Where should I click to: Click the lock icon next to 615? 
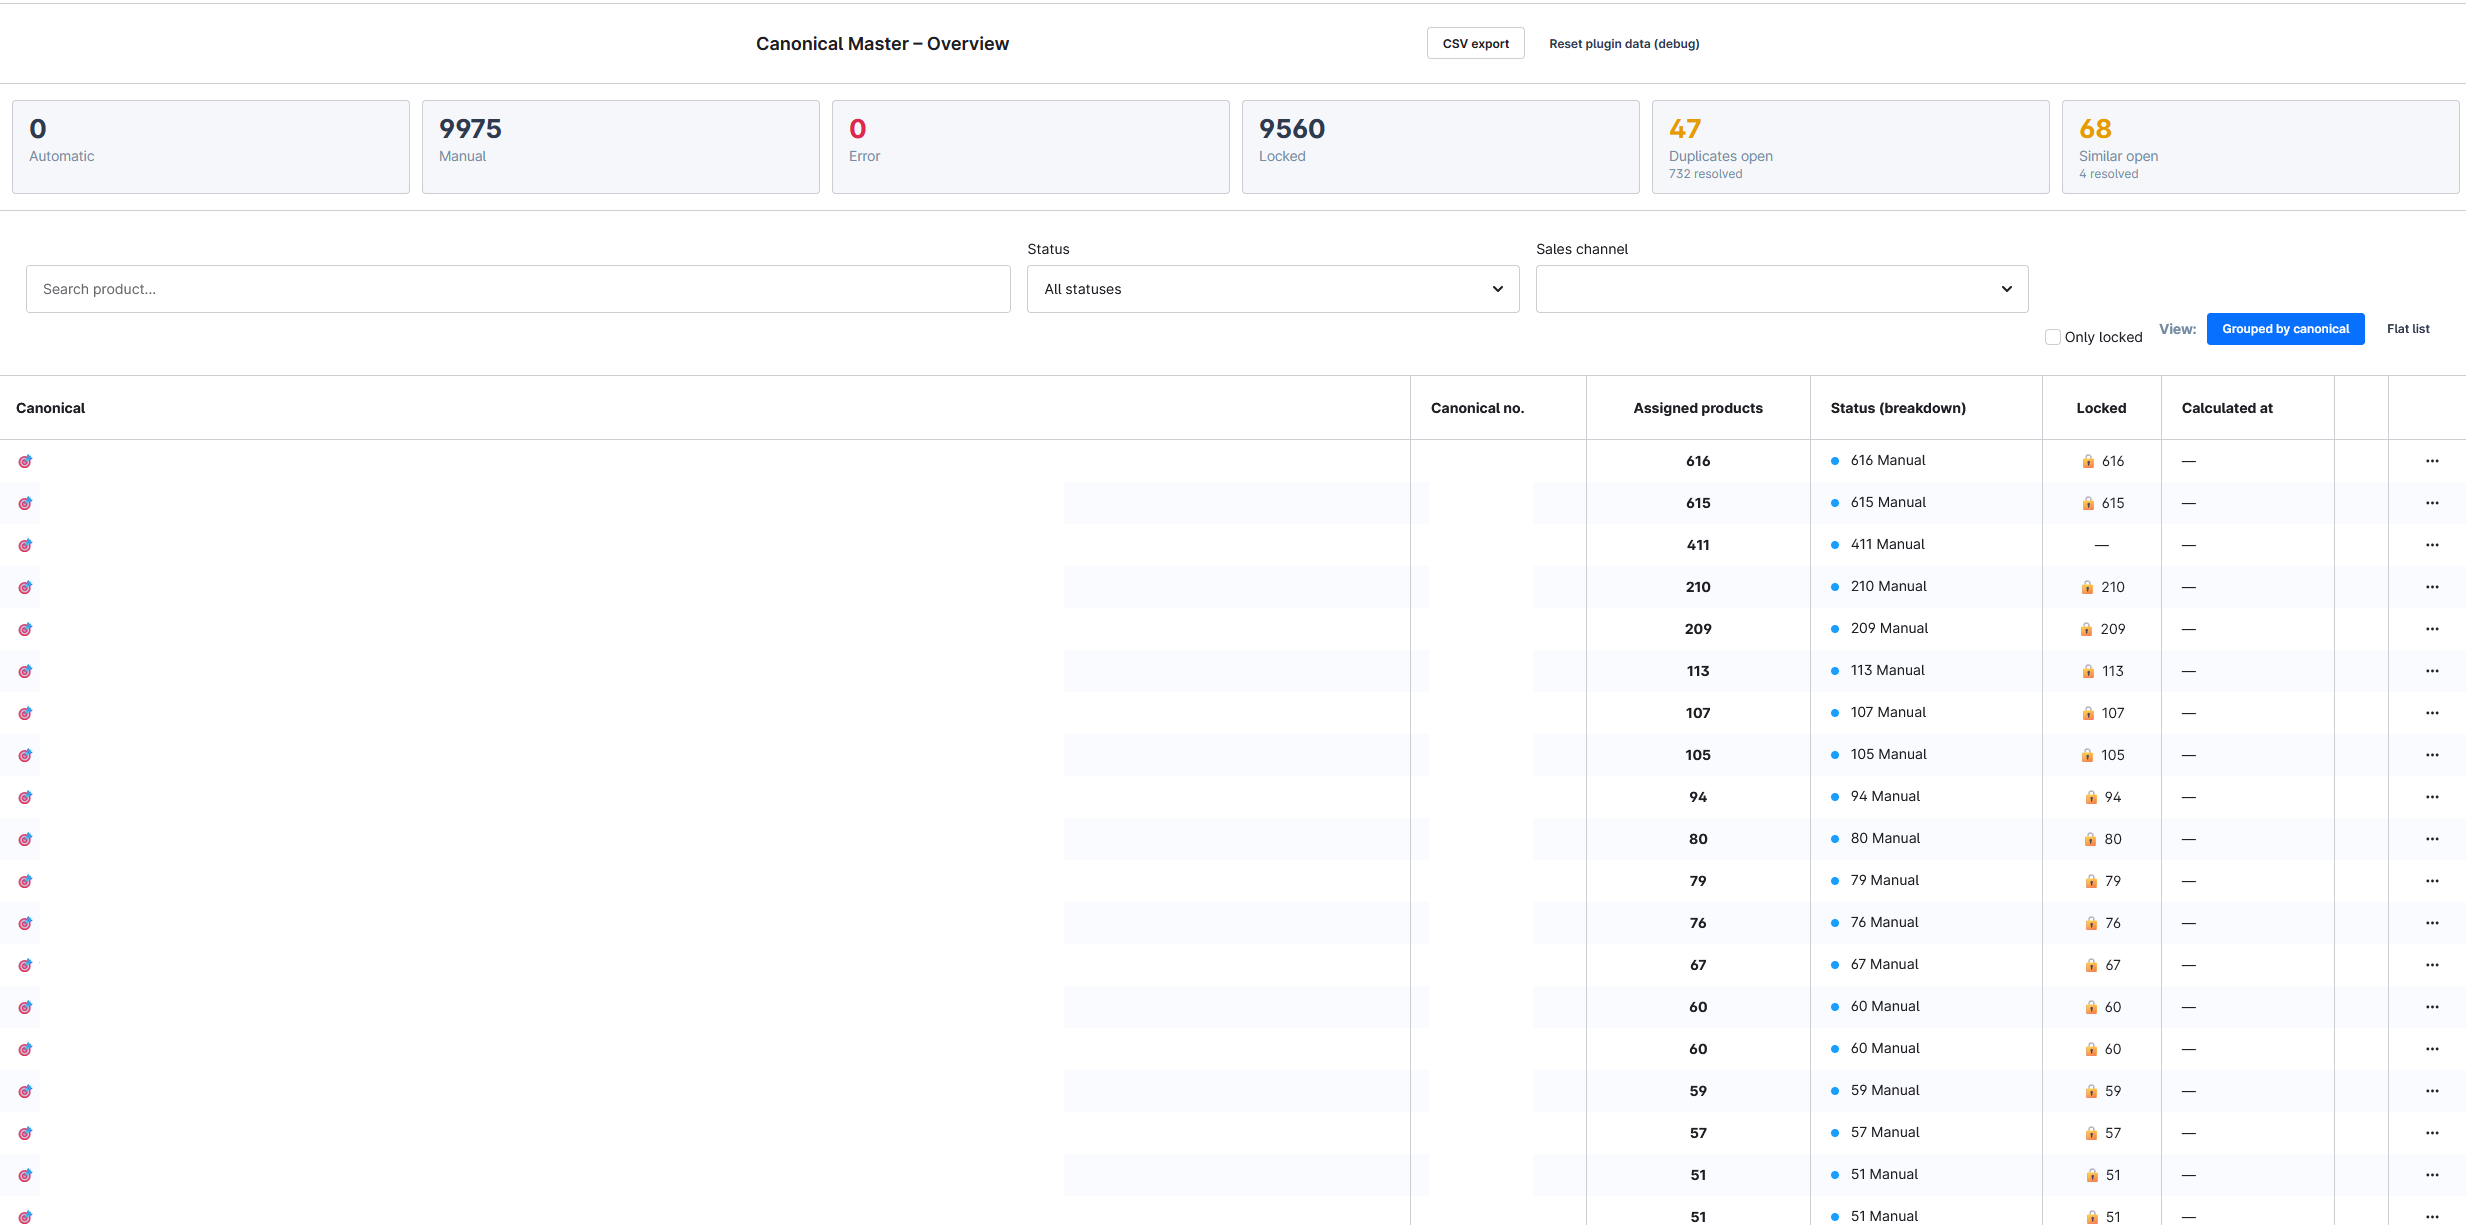pos(2088,503)
